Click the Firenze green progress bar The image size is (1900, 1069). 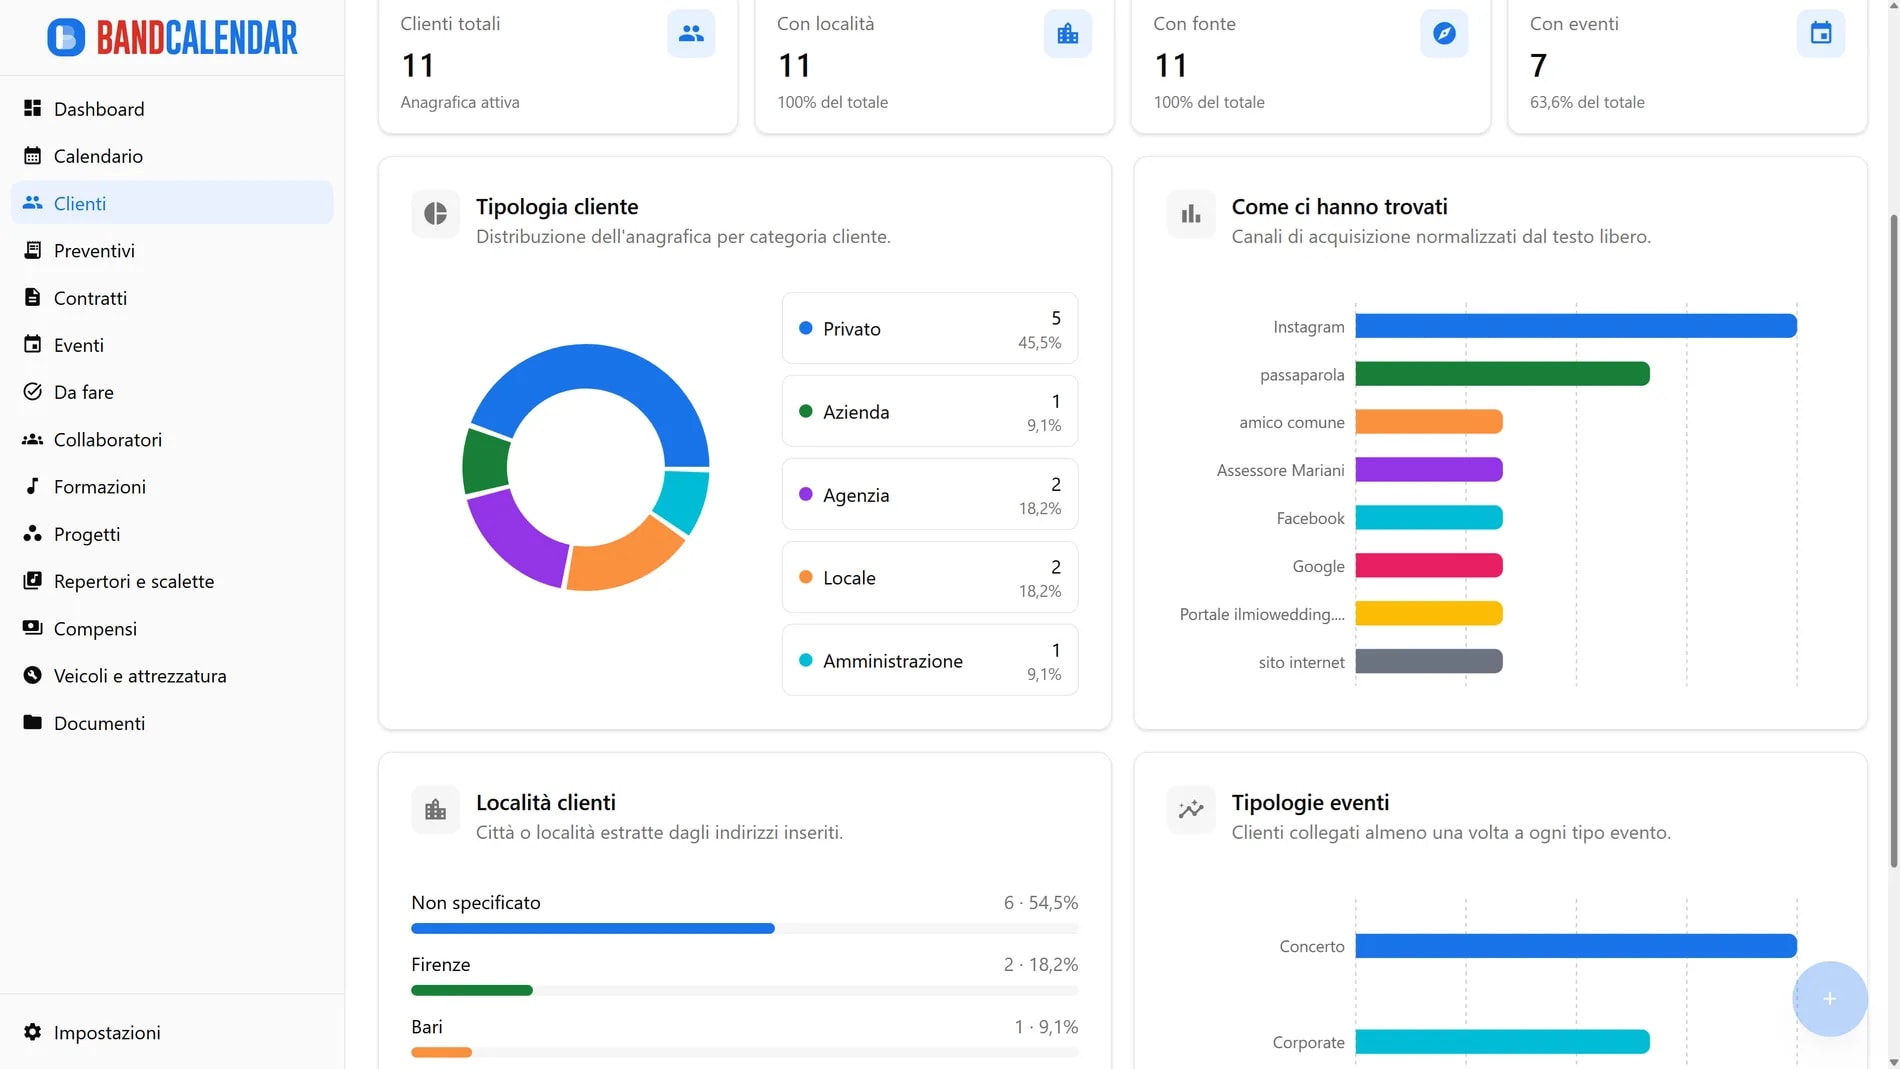pyautogui.click(x=472, y=990)
